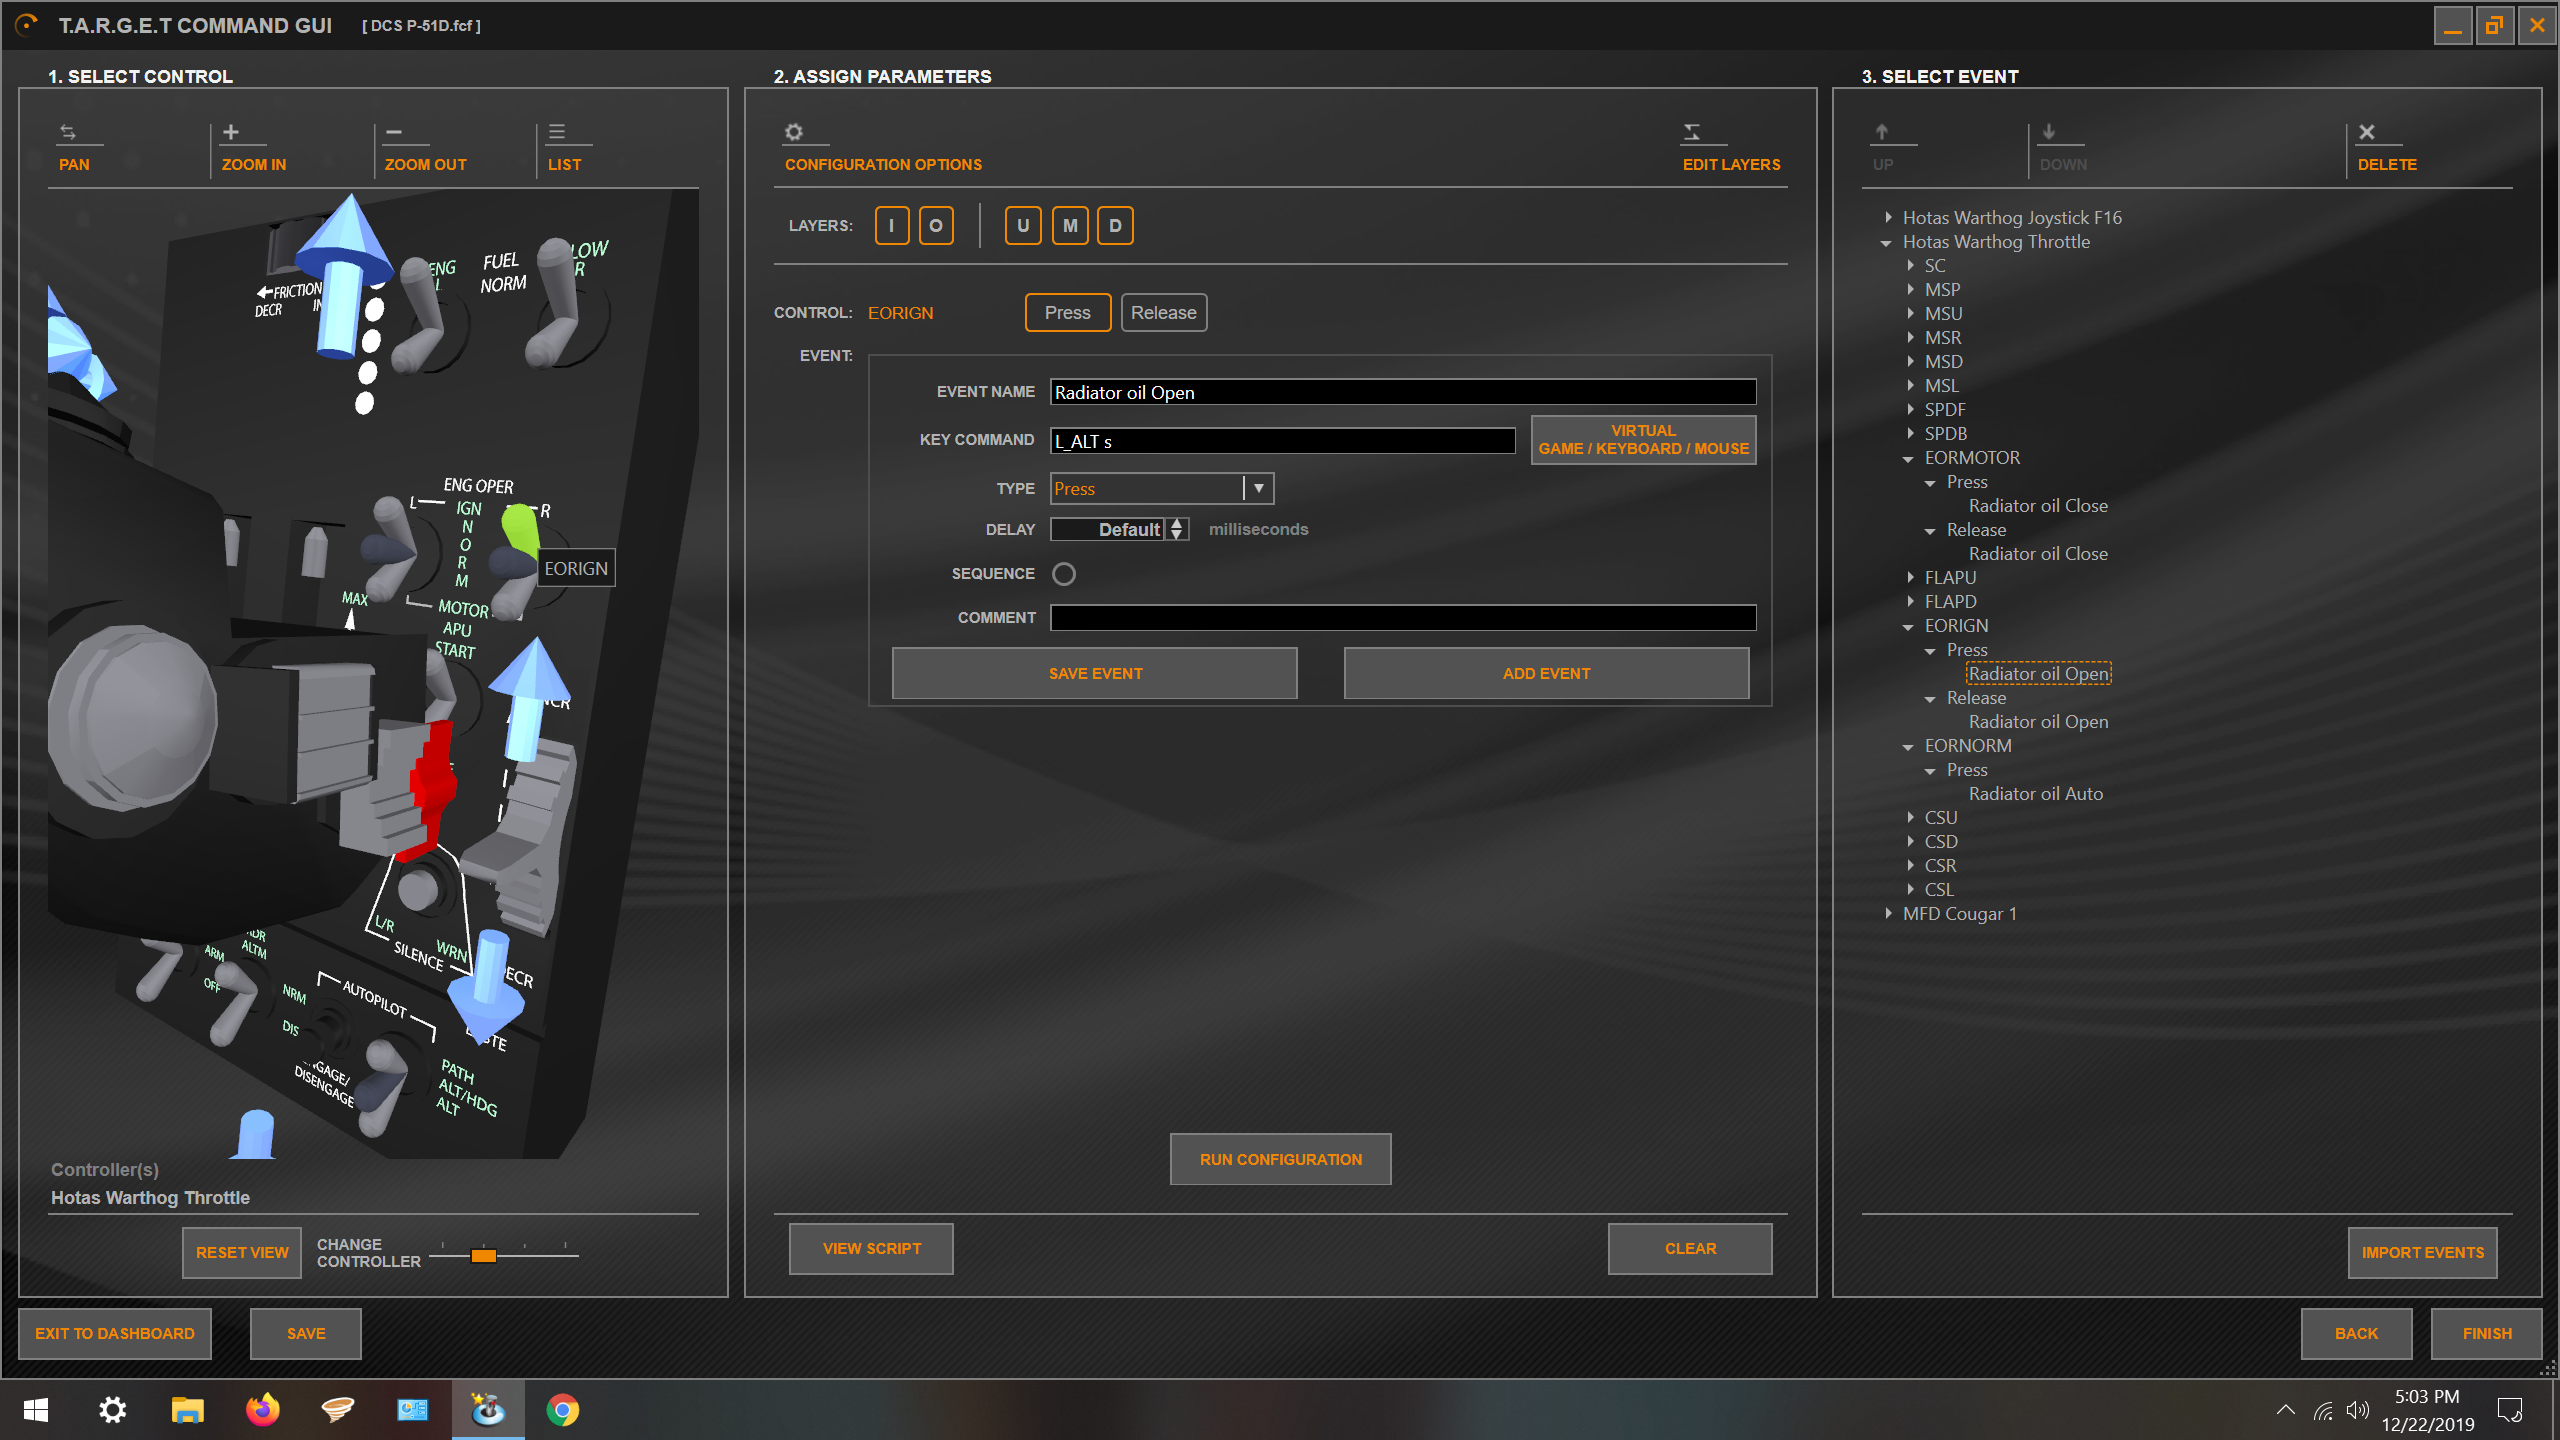Click the Edit Layers icon

(1692, 132)
